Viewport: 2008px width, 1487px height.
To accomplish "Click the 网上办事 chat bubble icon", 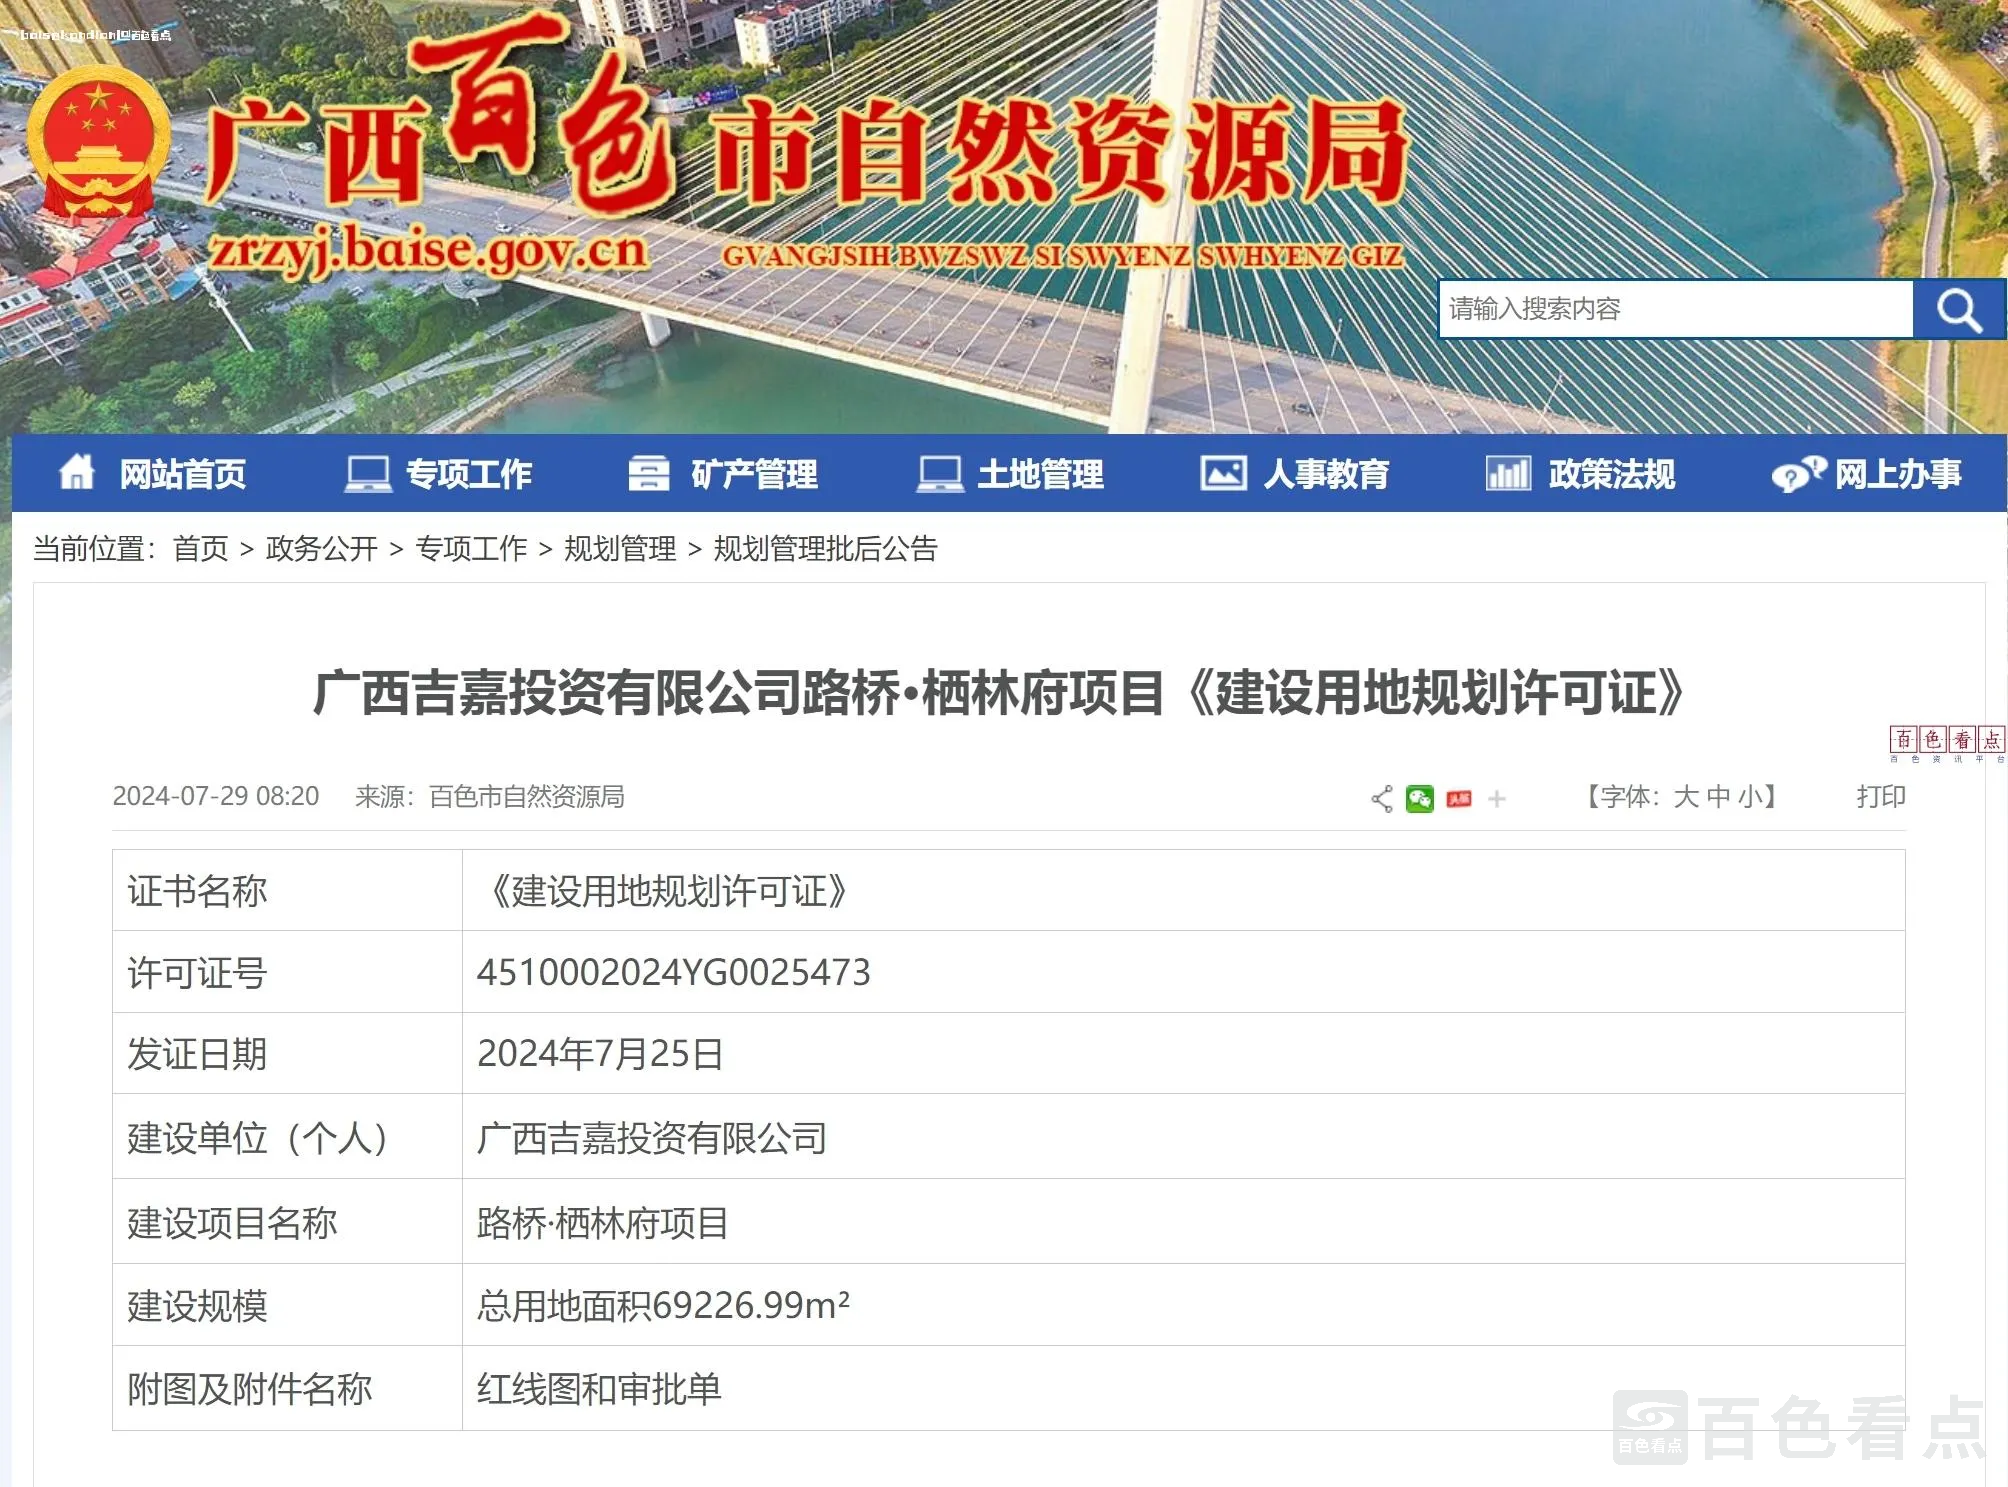I will 1797,474.
